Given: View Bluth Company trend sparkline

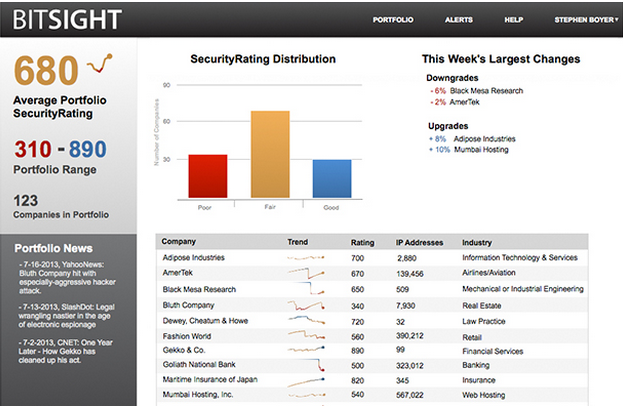Looking at the screenshot, I should 306,305.
